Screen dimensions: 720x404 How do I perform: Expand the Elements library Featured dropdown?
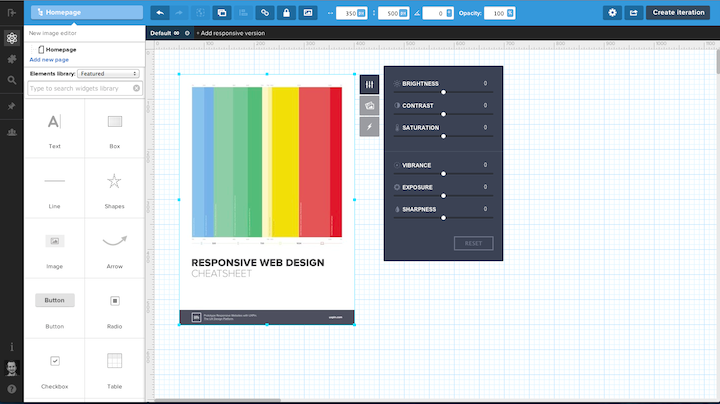coord(109,73)
